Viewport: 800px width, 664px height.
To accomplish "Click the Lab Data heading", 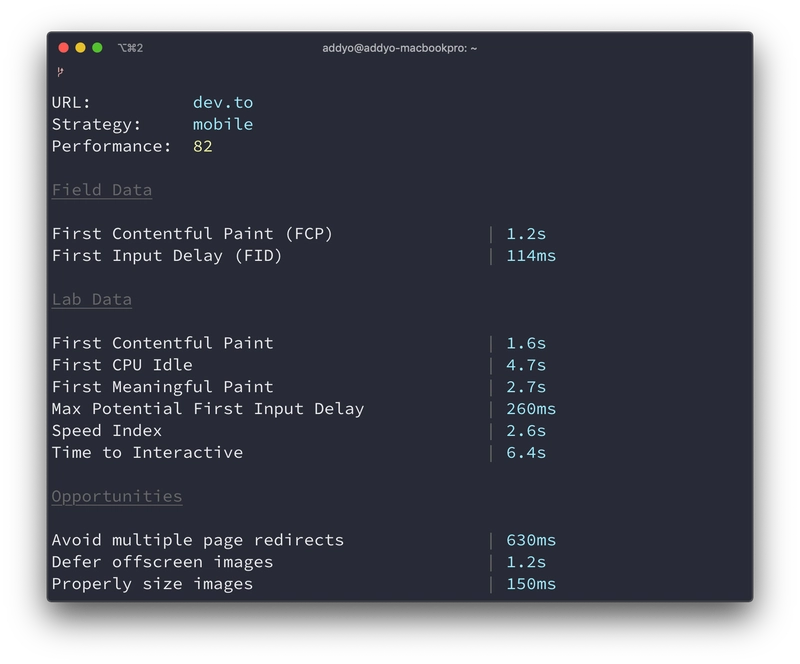I will 91,299.
